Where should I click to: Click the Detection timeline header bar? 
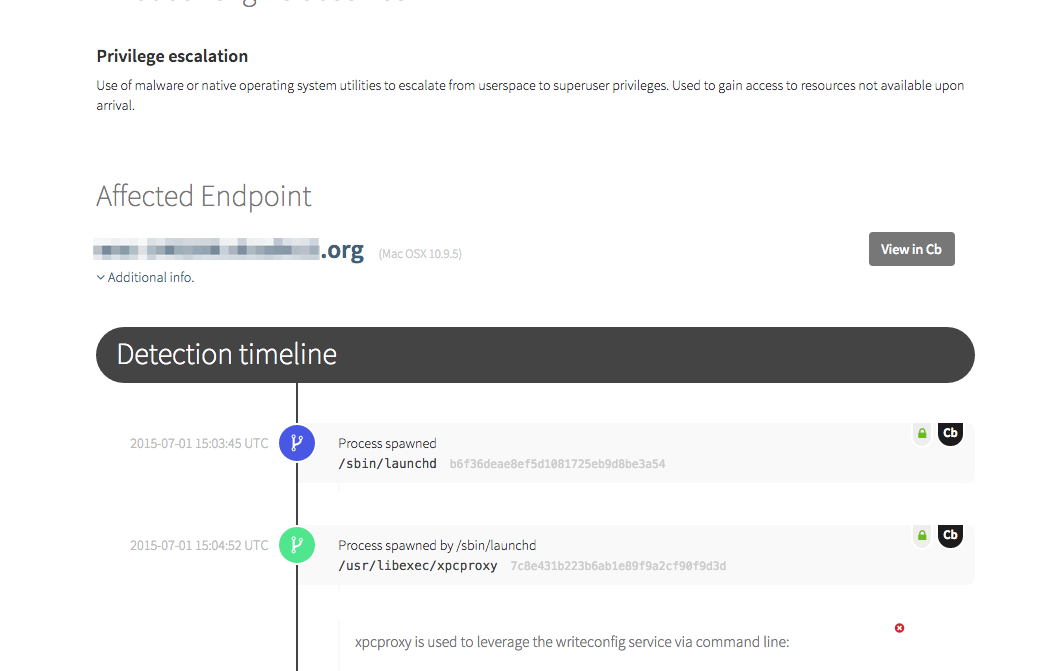(x=535, y=354)
